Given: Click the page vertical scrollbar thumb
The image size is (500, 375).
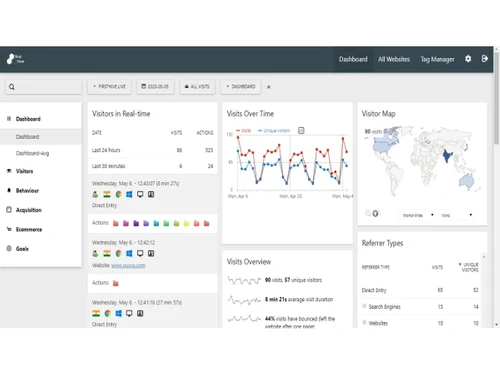Looking at the screenshot, I should pyautogui.click(x=497, y=98).
